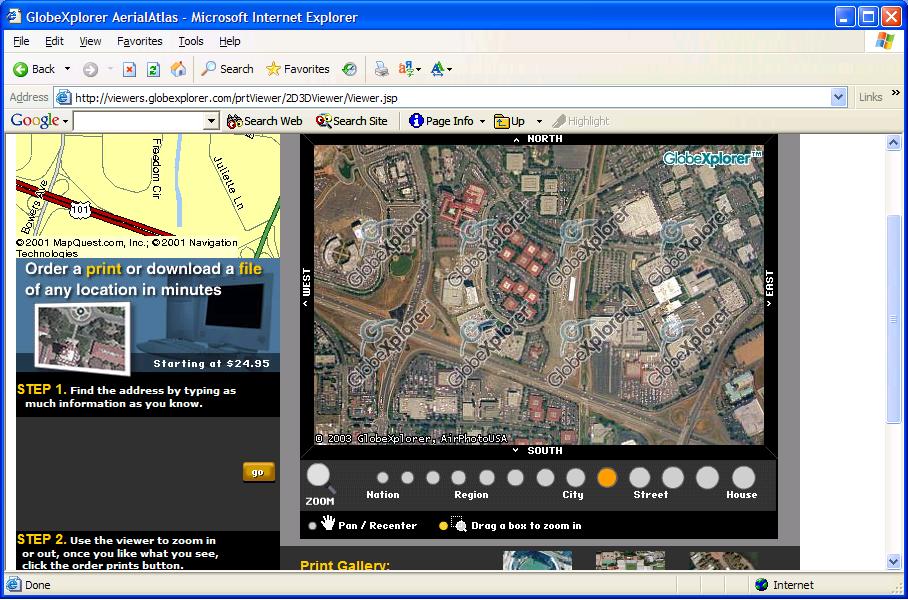Click the Print icon in toolbar
908x600 pixels.
coord(381,69)
